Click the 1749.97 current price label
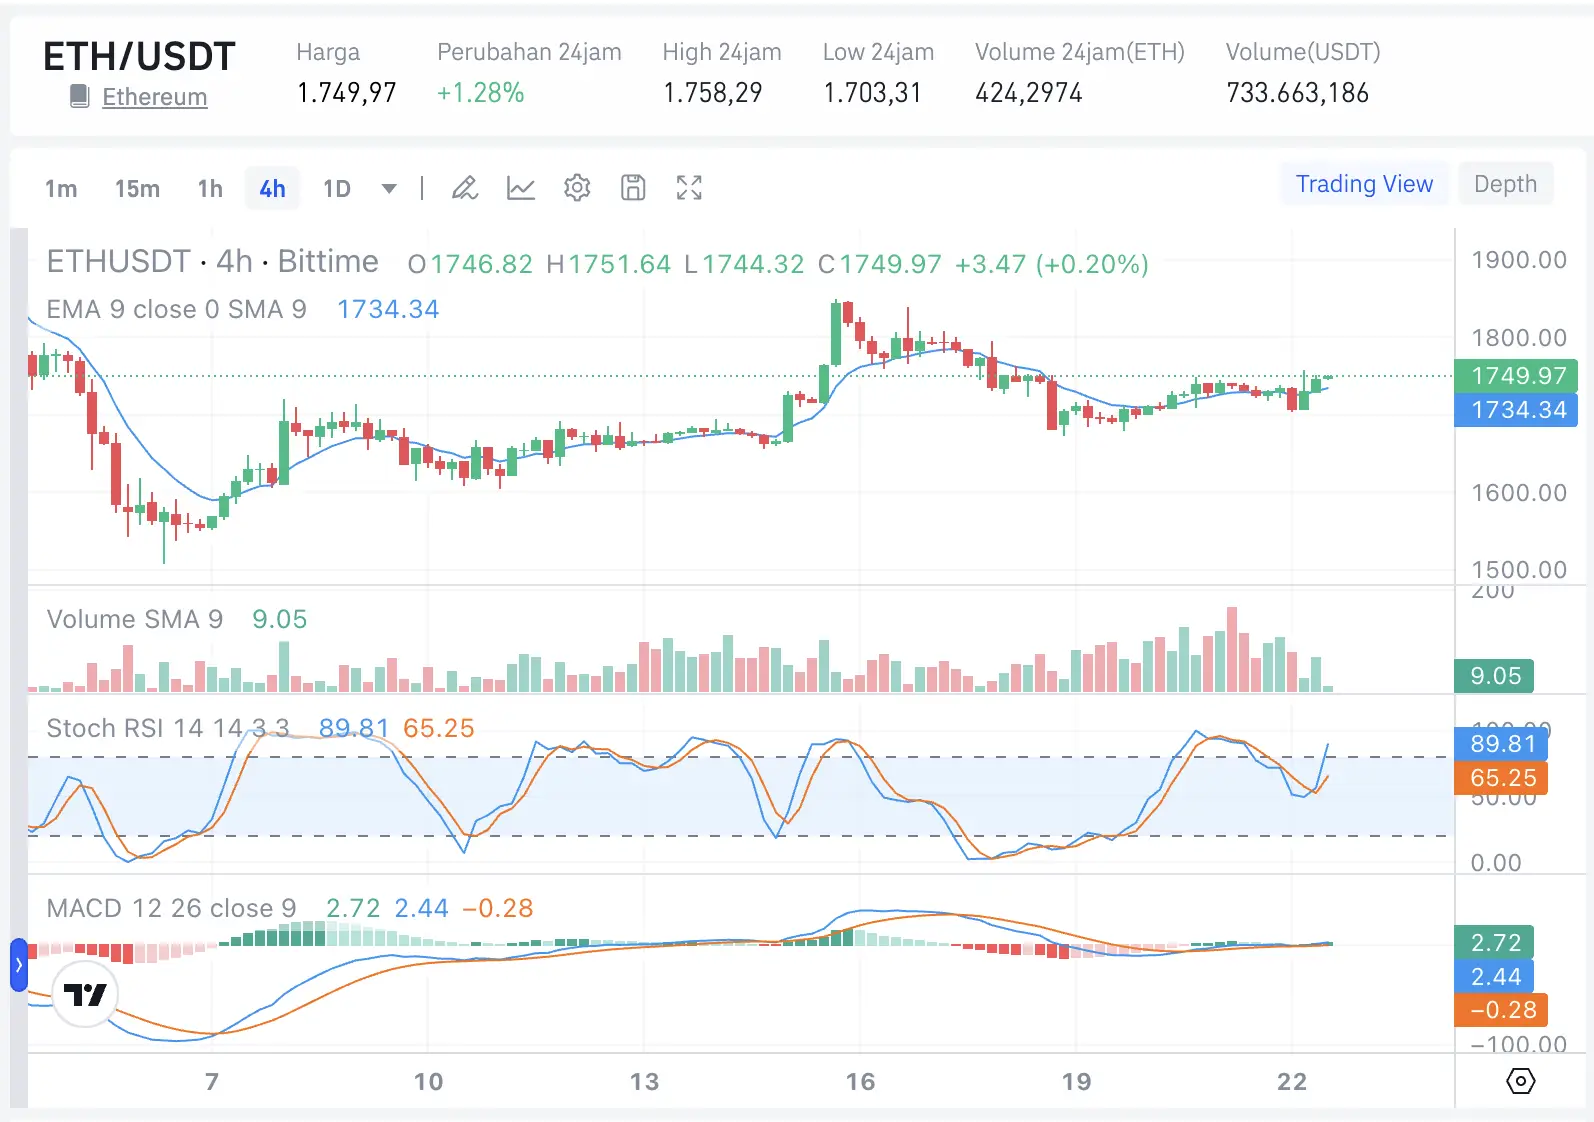Screen dimensions: 1594x1122 (1516, 376)
